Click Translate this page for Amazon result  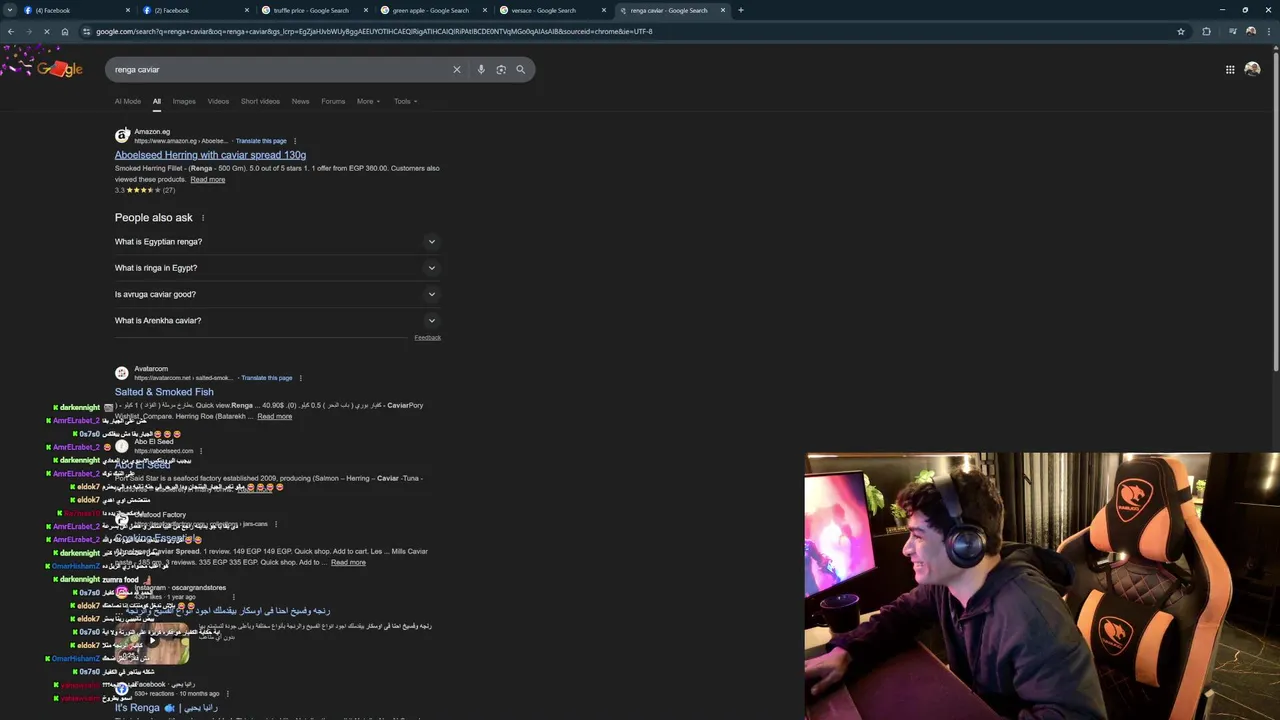(x=261, y=141)
